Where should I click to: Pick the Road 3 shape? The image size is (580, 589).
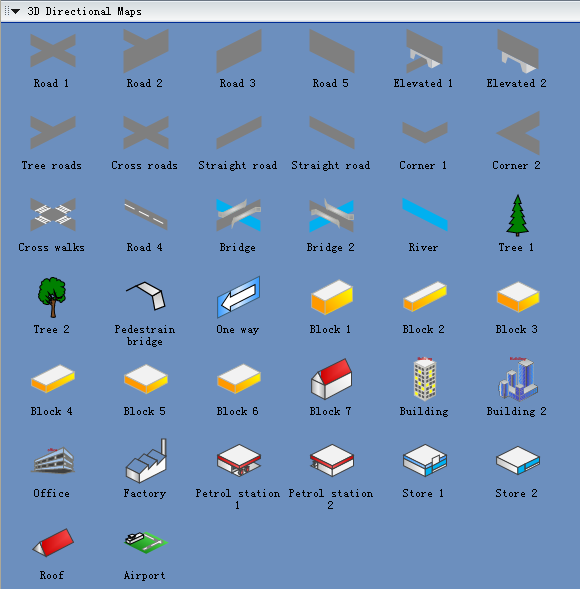(x=239, y=51)
